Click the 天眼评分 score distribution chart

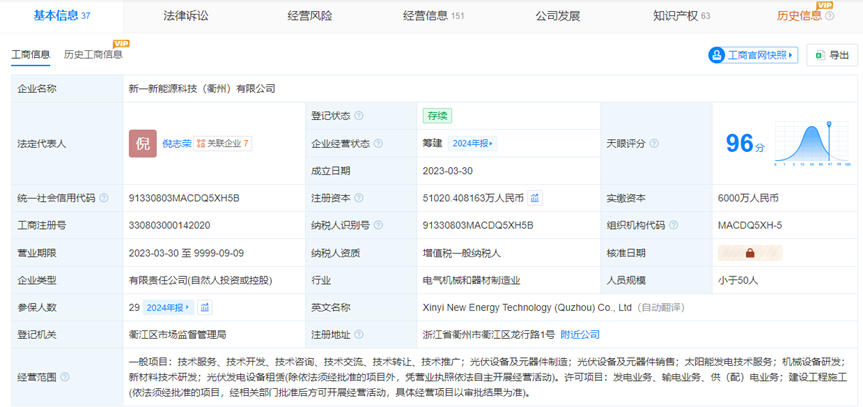pos(814,143)
